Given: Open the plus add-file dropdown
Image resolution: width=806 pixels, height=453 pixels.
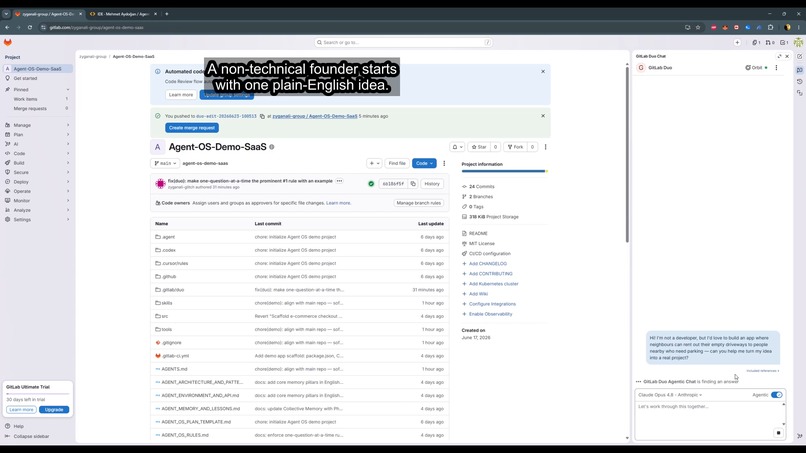Looking at the screenshot, I should [374, 164].
